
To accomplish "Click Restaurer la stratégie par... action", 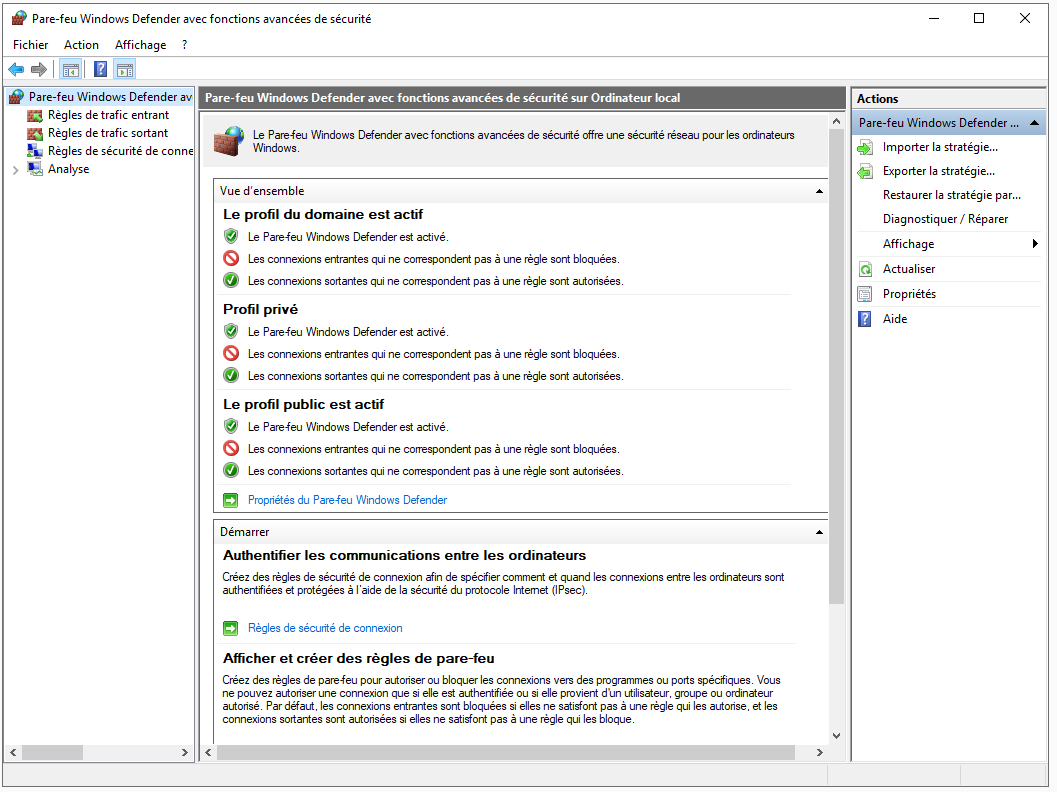I will [x=951, y=195].
